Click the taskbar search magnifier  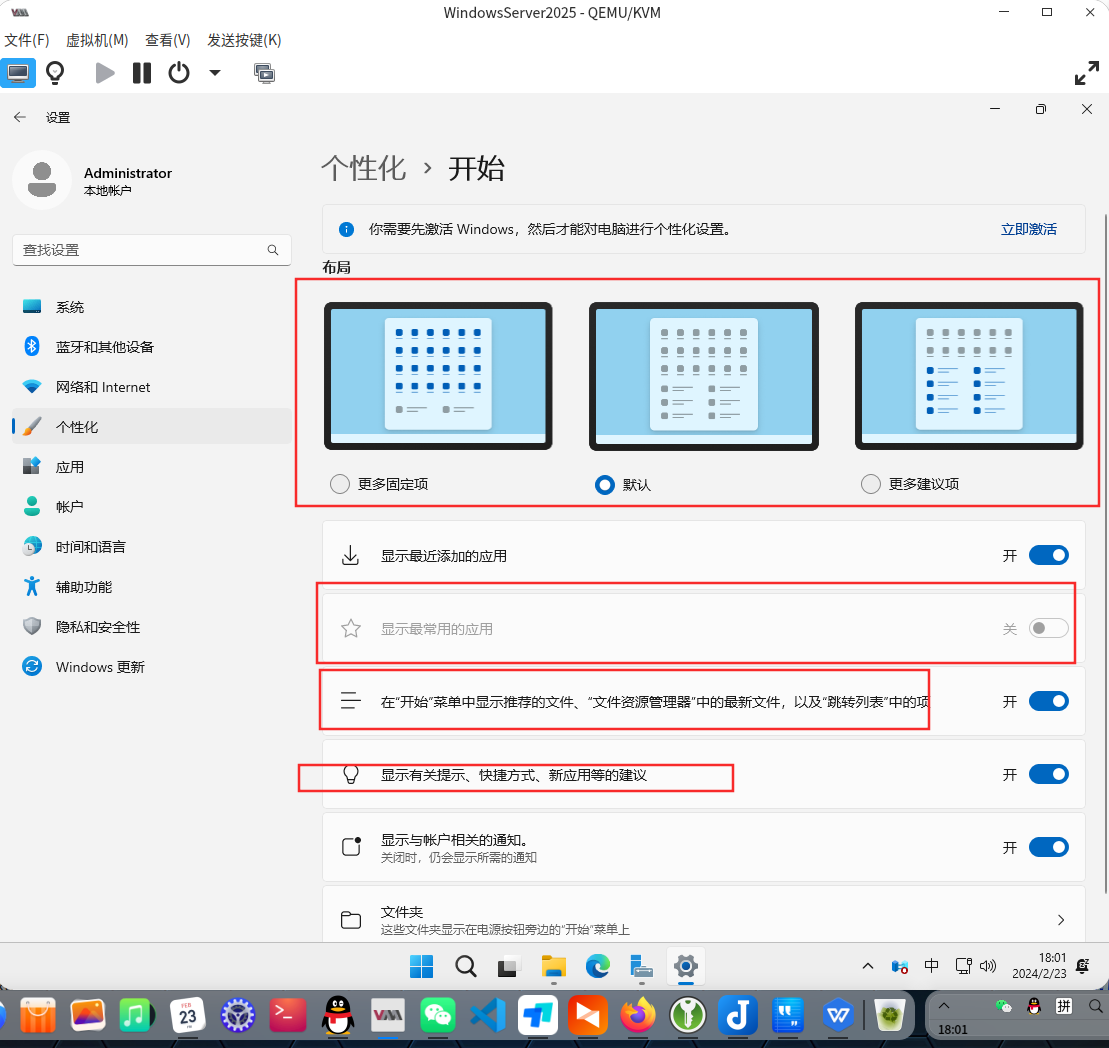point(465,966)
